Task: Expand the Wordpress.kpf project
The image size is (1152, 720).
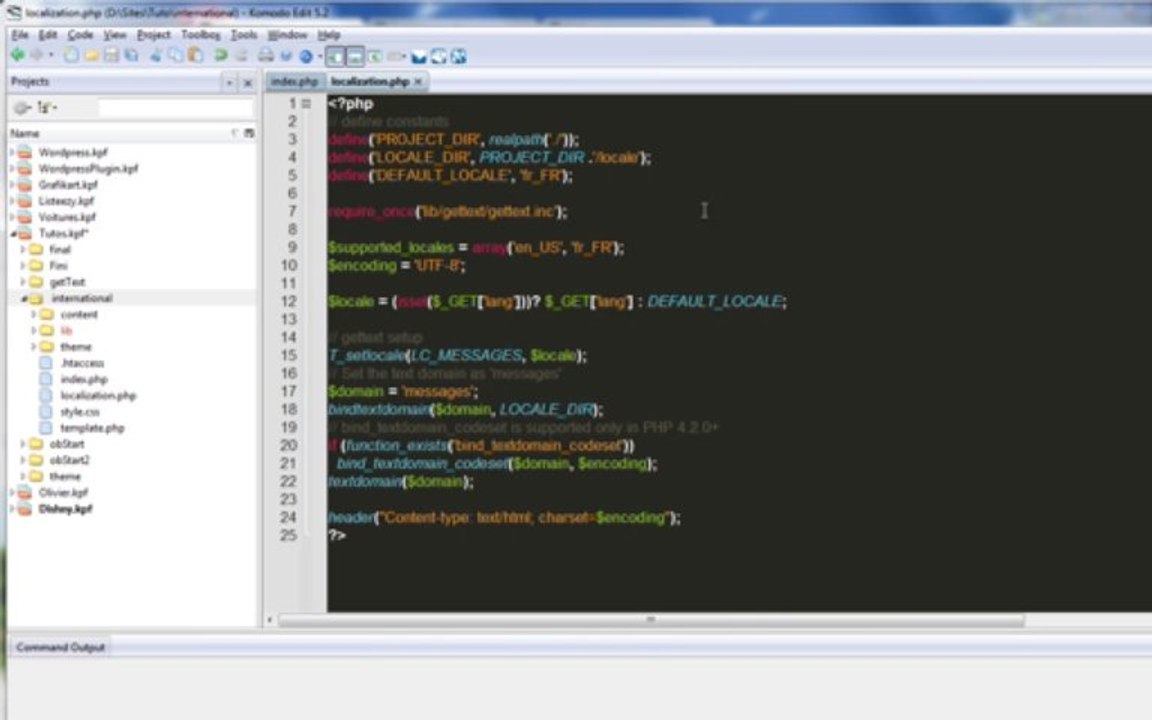Action: click(12, 152)
